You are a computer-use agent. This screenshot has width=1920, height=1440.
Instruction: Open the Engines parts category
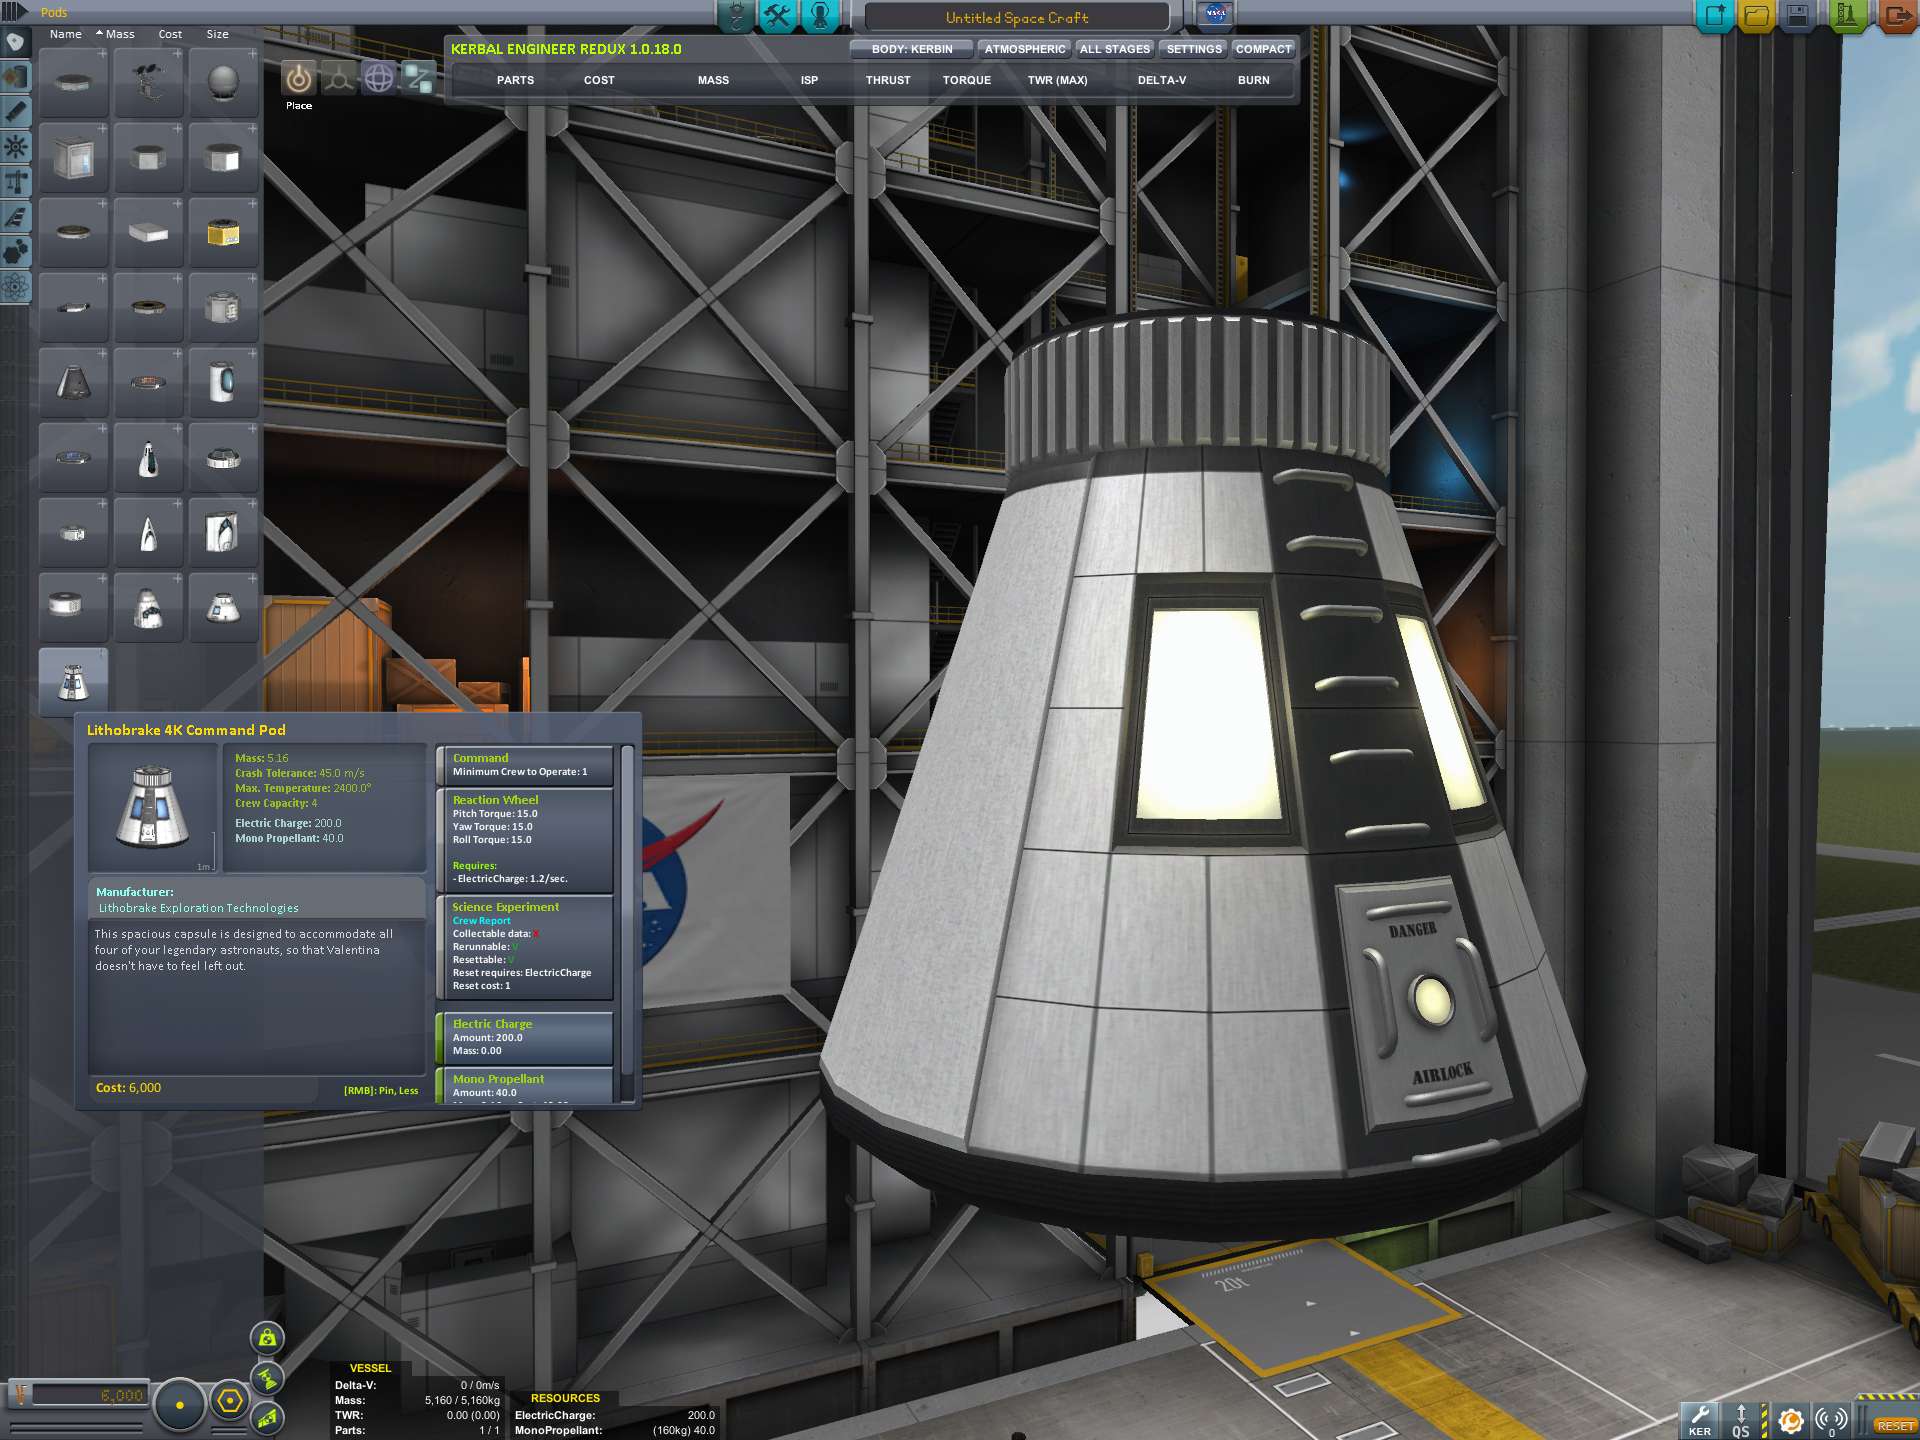click(x=15, y=112)
